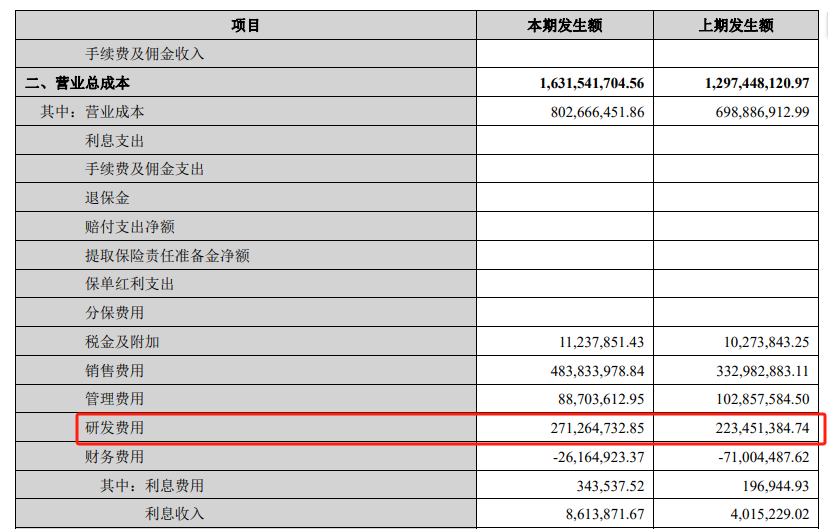
Task: Select the 管理费用 row label
Action: (x=115, y=399)
